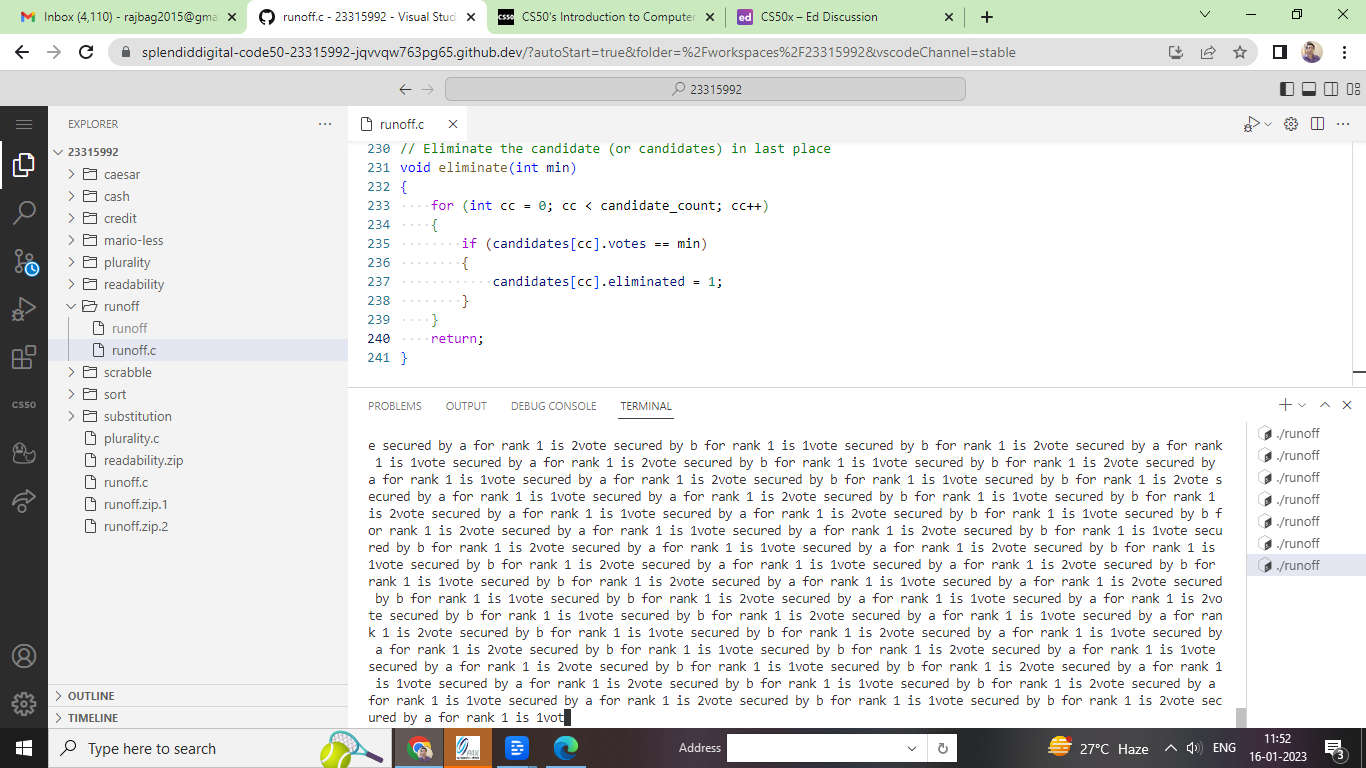This screenshot has width=1366, height=768.
Task: Collapse the 23315992 workspace root
Action: coord(198,152)
